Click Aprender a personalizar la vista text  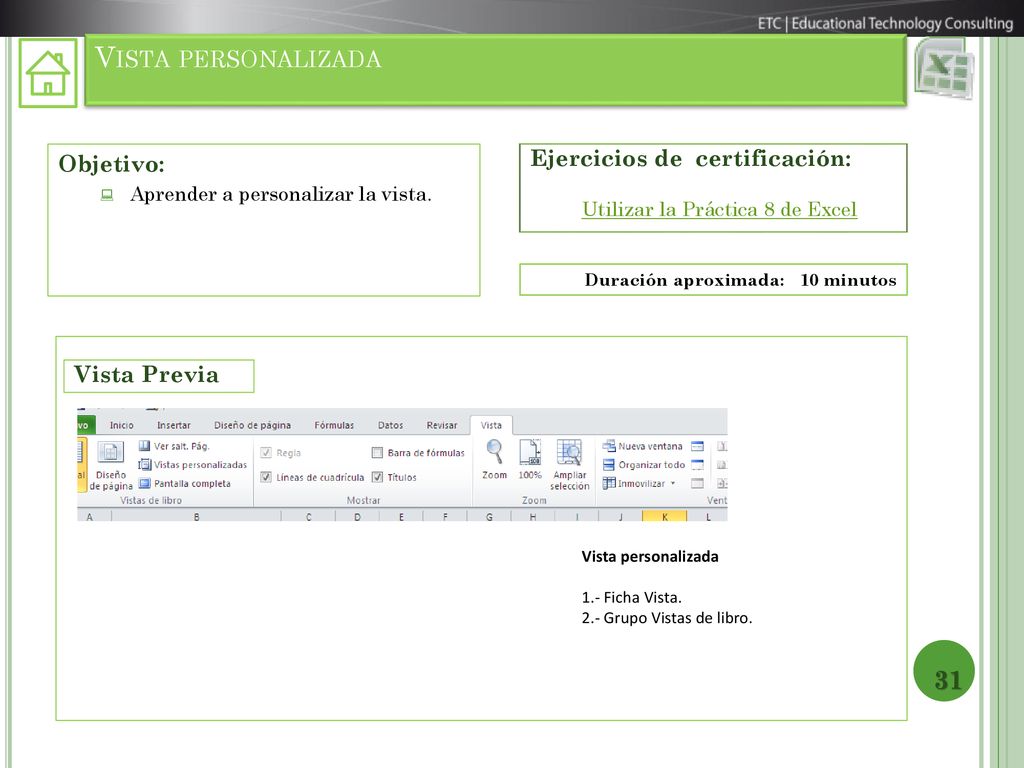(281, 195)
